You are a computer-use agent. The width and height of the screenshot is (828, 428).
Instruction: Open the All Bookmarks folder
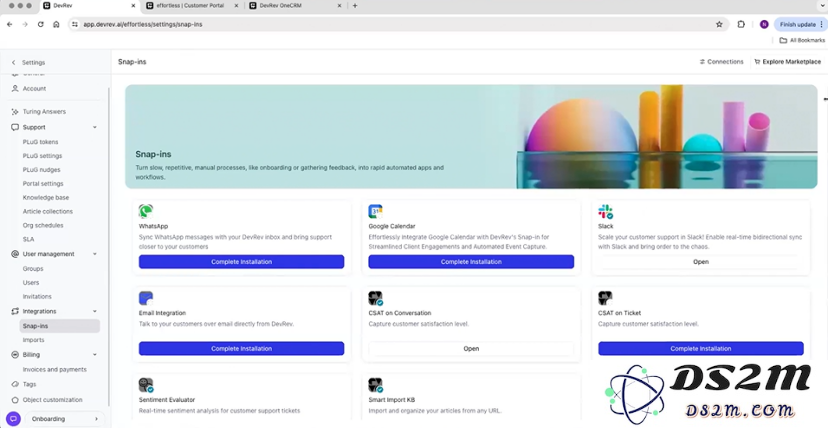pos(802,40)
